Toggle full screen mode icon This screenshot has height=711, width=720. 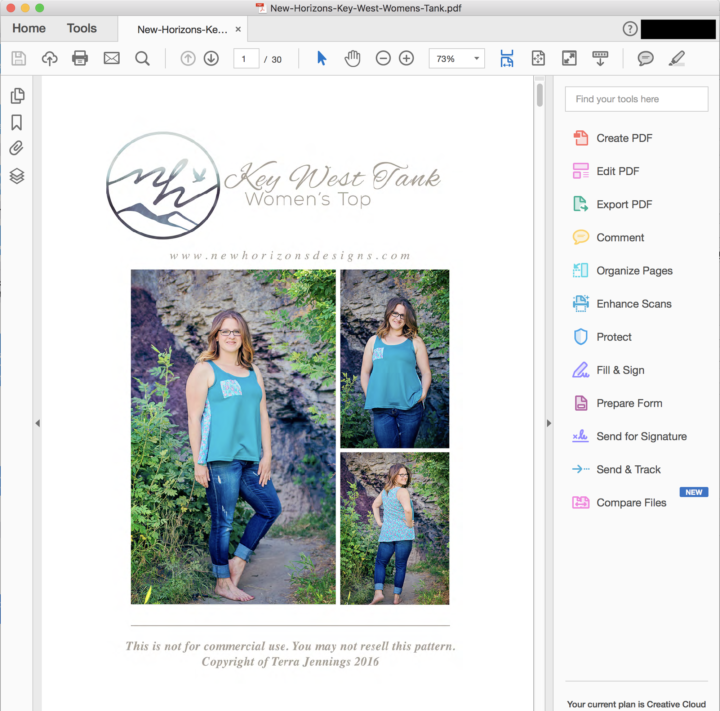click(x=569, y=59)
